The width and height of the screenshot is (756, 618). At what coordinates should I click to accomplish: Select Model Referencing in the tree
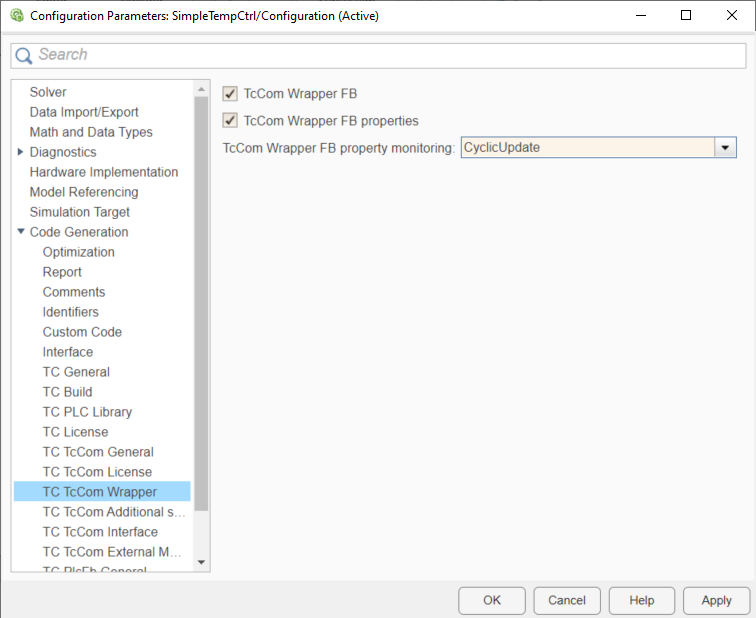(84, 192)
